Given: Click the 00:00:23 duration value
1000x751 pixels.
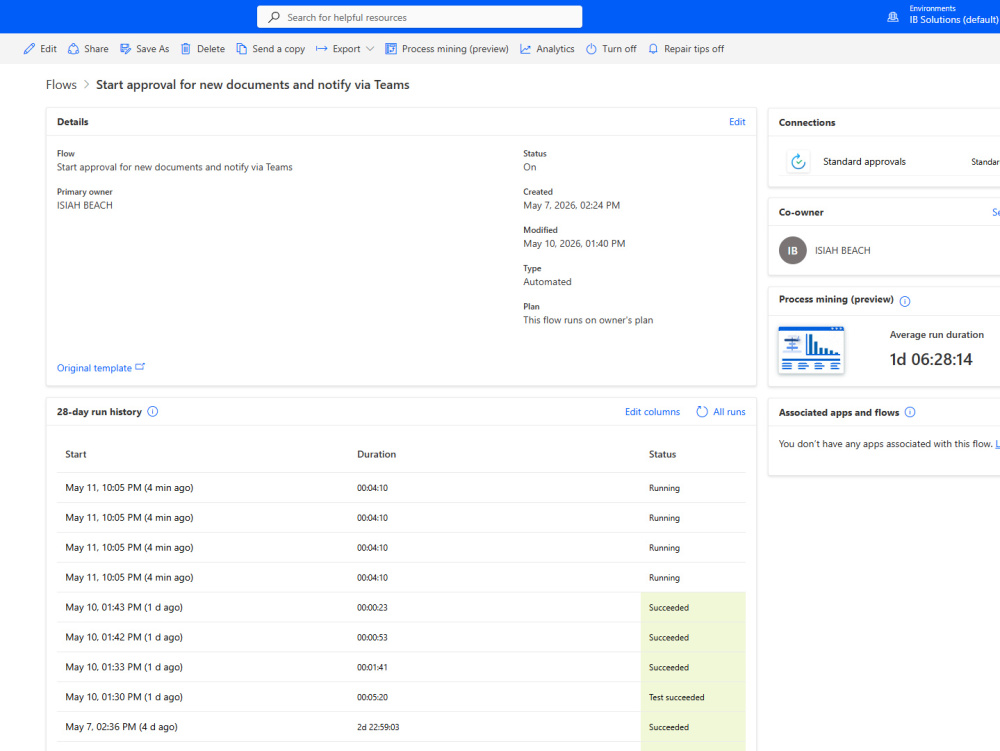Looking at the screenshot, I should pyautogui.click(x=372, y=608).
